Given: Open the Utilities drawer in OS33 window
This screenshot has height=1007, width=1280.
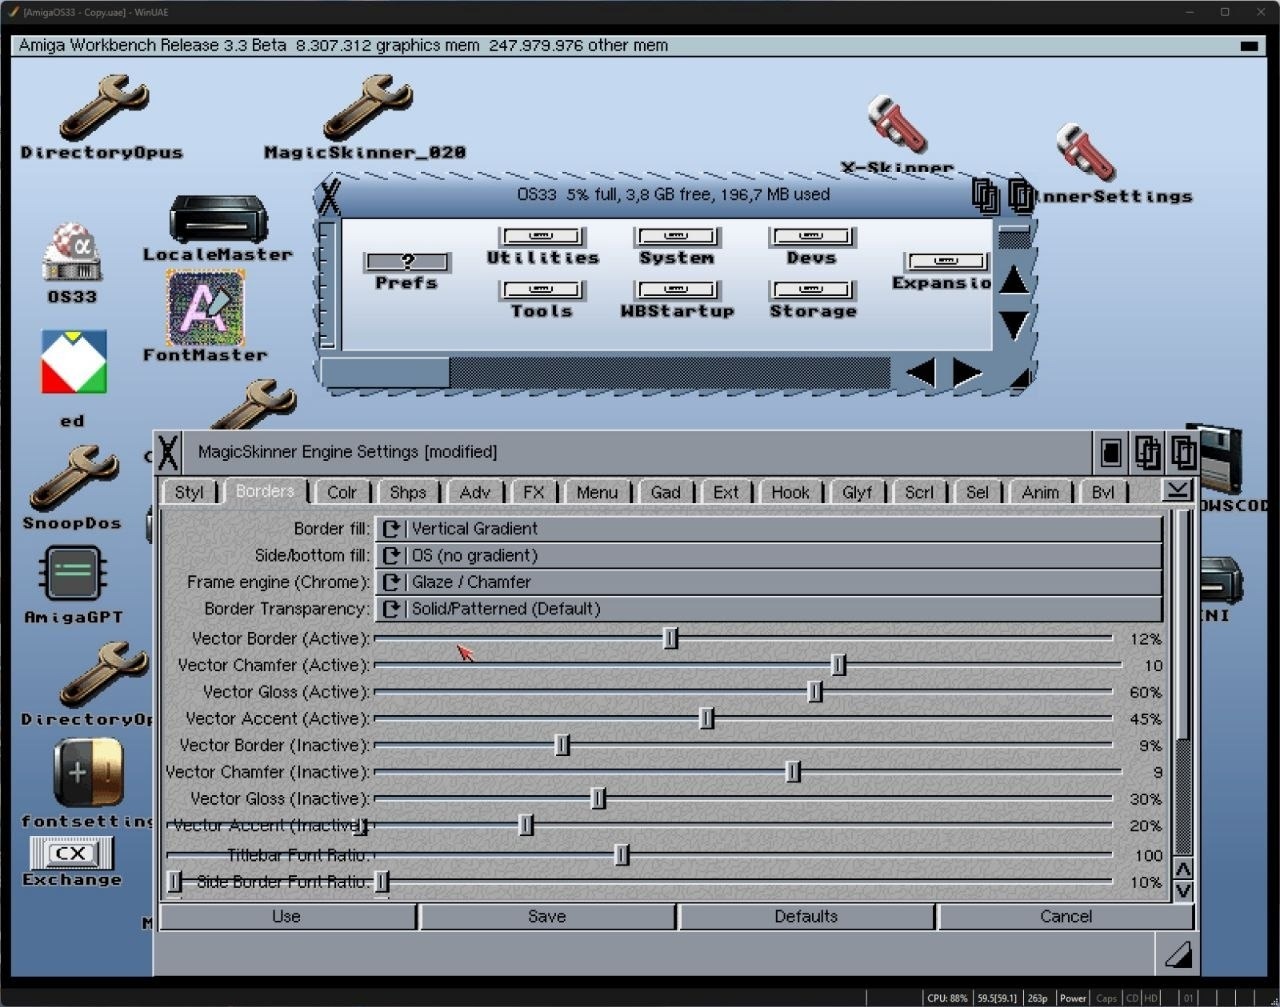Looking at the screenshot, I should [x=542, y=237].
